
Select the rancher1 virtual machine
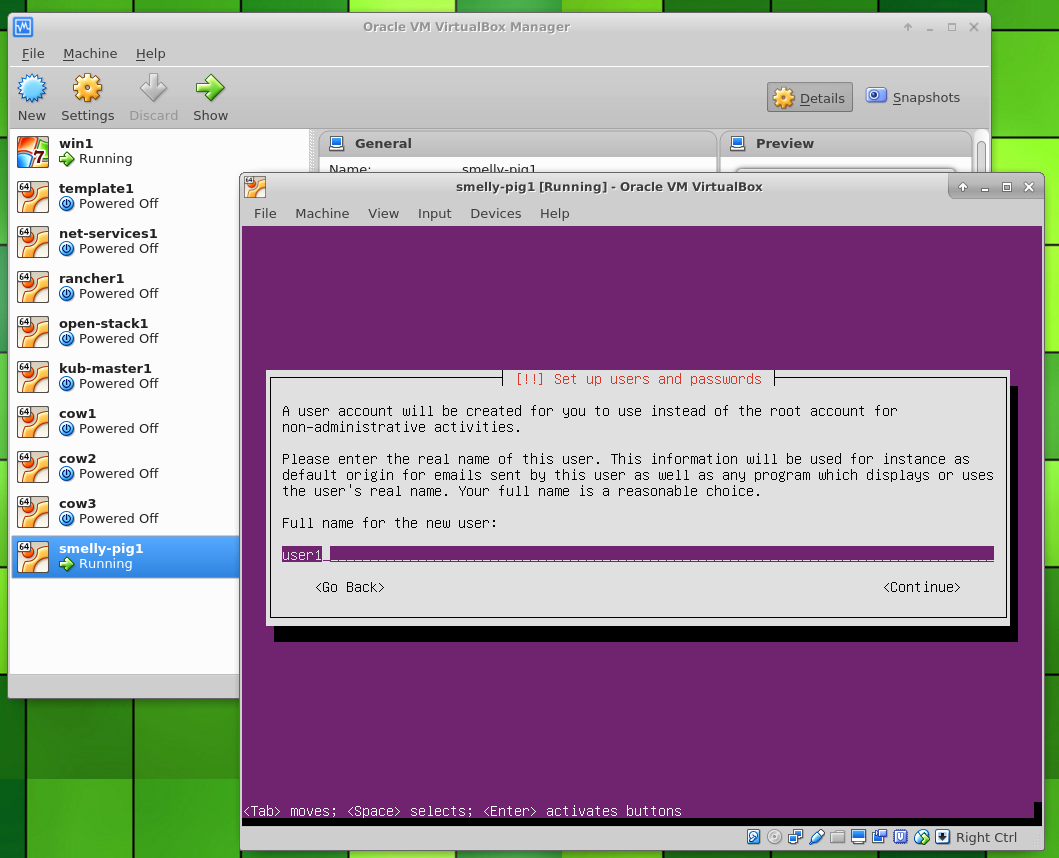[126, 286]
